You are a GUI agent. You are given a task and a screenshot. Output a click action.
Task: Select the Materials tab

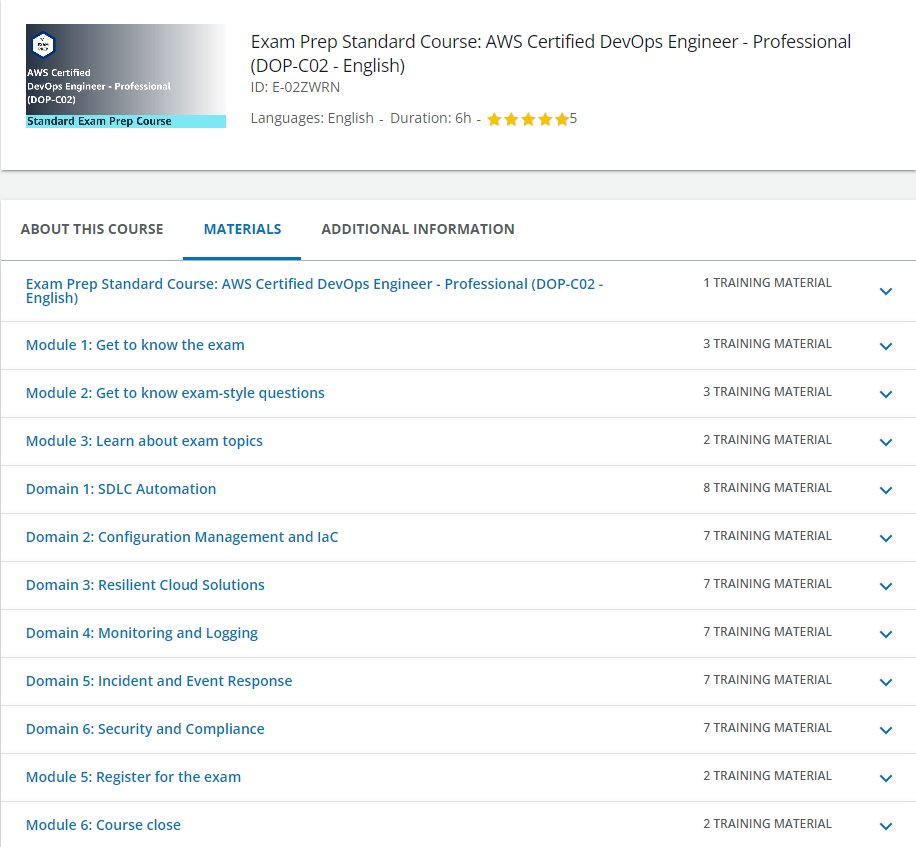tap(242, 229)
